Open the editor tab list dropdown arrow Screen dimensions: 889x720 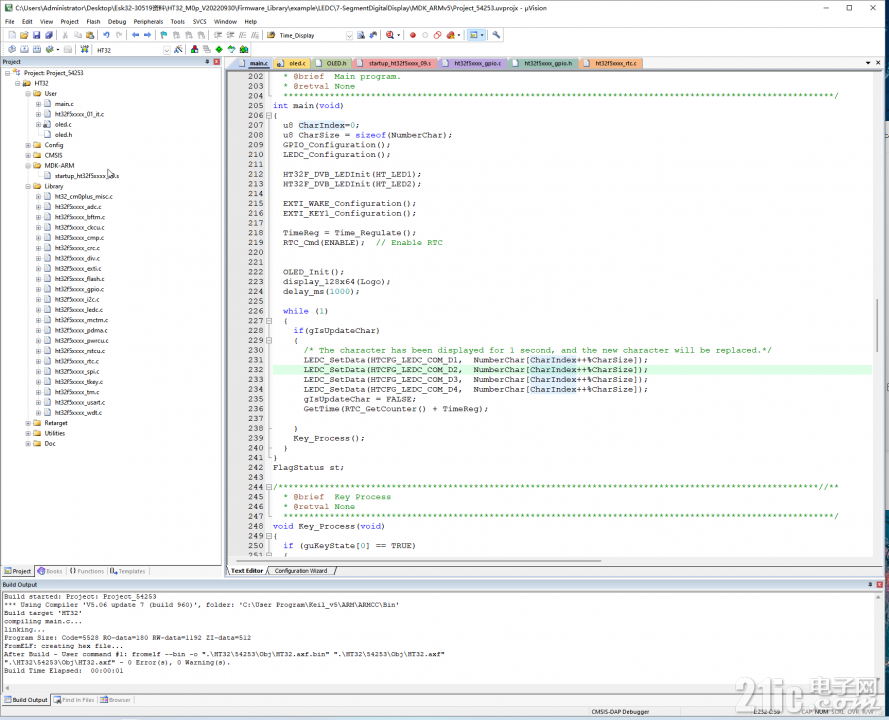[x=868, y=63]
